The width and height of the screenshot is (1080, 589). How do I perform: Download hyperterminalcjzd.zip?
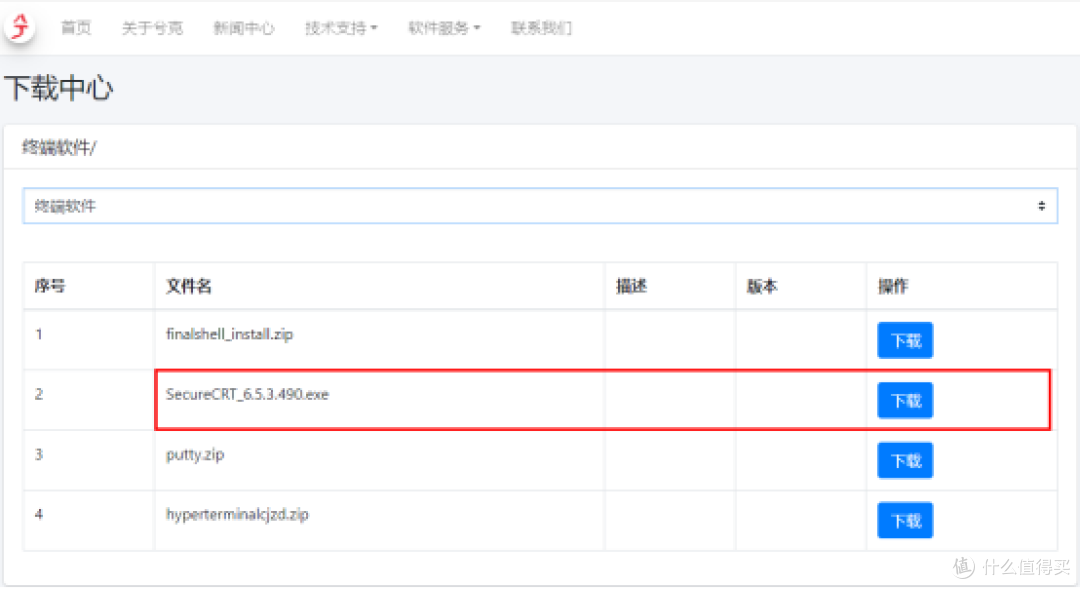click(x=905, y=520)
